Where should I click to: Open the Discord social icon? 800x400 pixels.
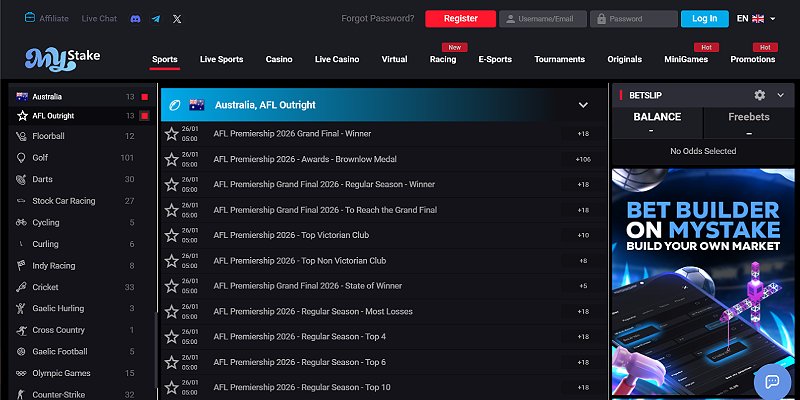[136, 18]
